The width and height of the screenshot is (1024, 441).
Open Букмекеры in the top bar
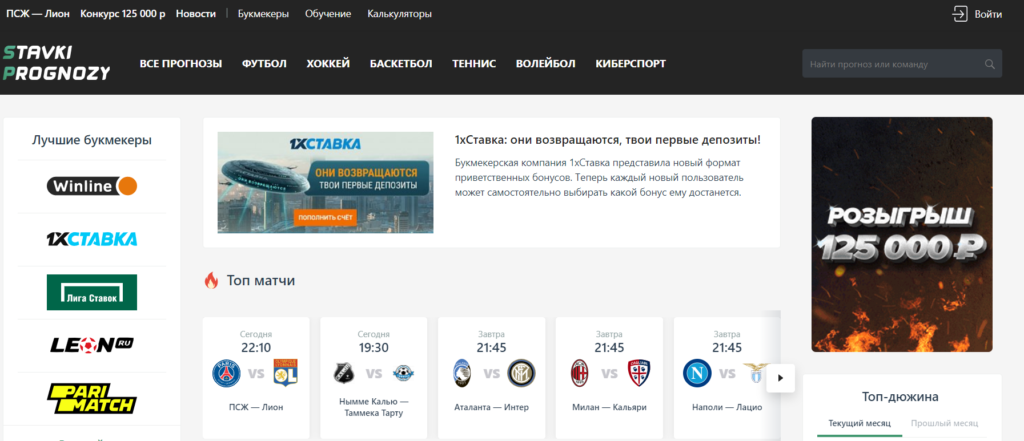[263, 14]
